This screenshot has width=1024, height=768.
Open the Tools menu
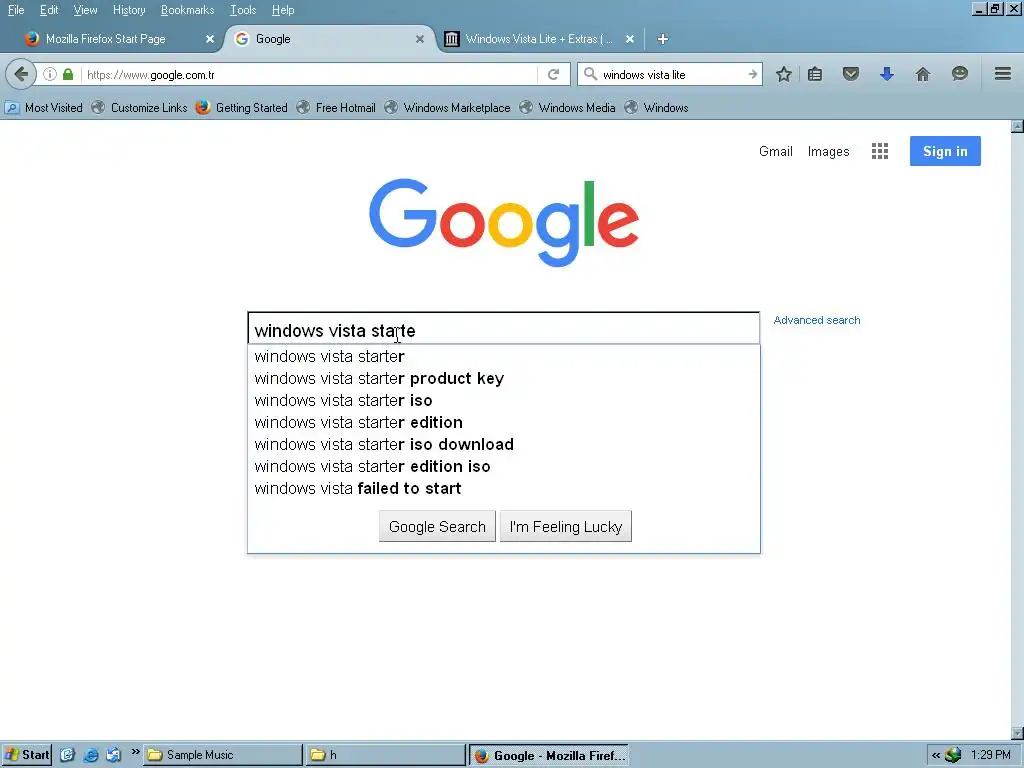click(242, 10)
